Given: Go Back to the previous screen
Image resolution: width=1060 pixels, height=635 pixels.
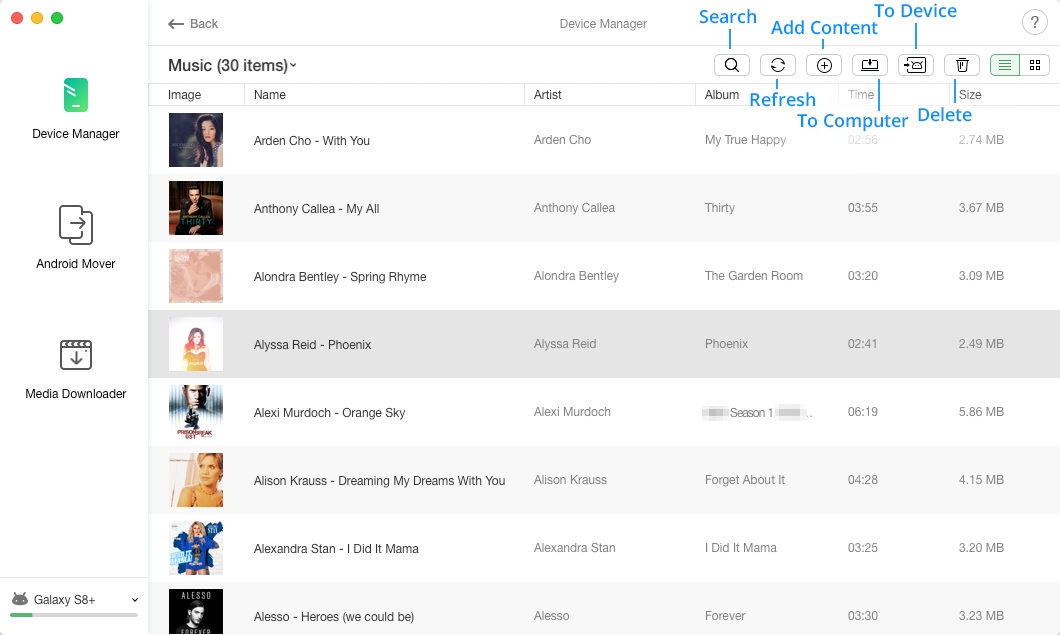Looking at the screenshot, I should pos(193,24).
